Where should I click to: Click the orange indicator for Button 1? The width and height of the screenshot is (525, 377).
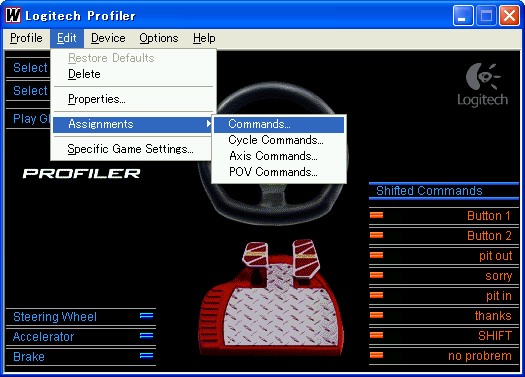click(x=376, y=215)
